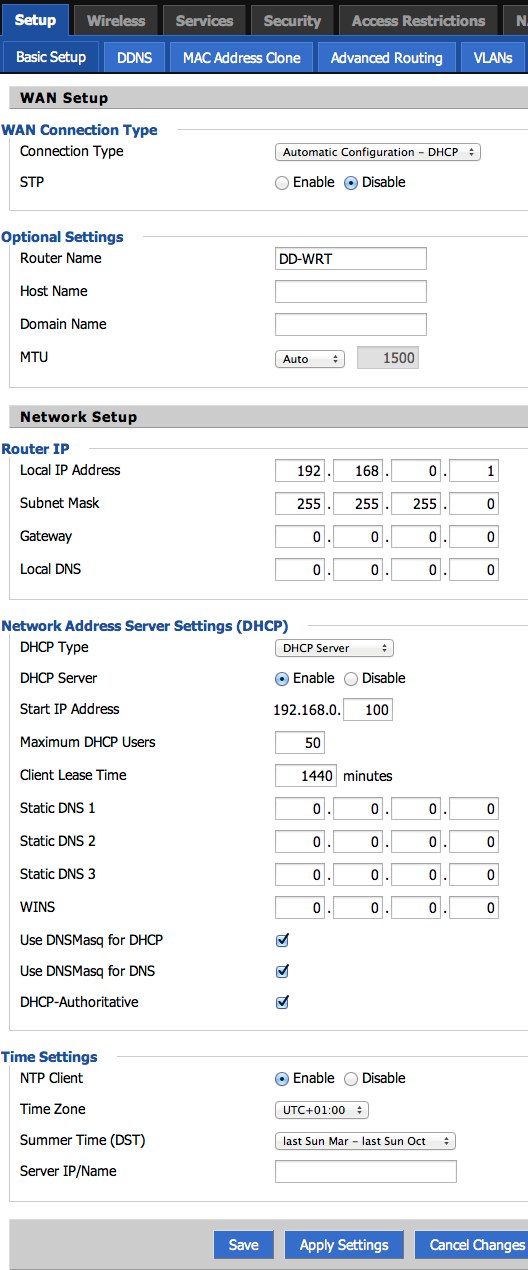Expand the DHCP Type dropdown

(x=334, y=648)
